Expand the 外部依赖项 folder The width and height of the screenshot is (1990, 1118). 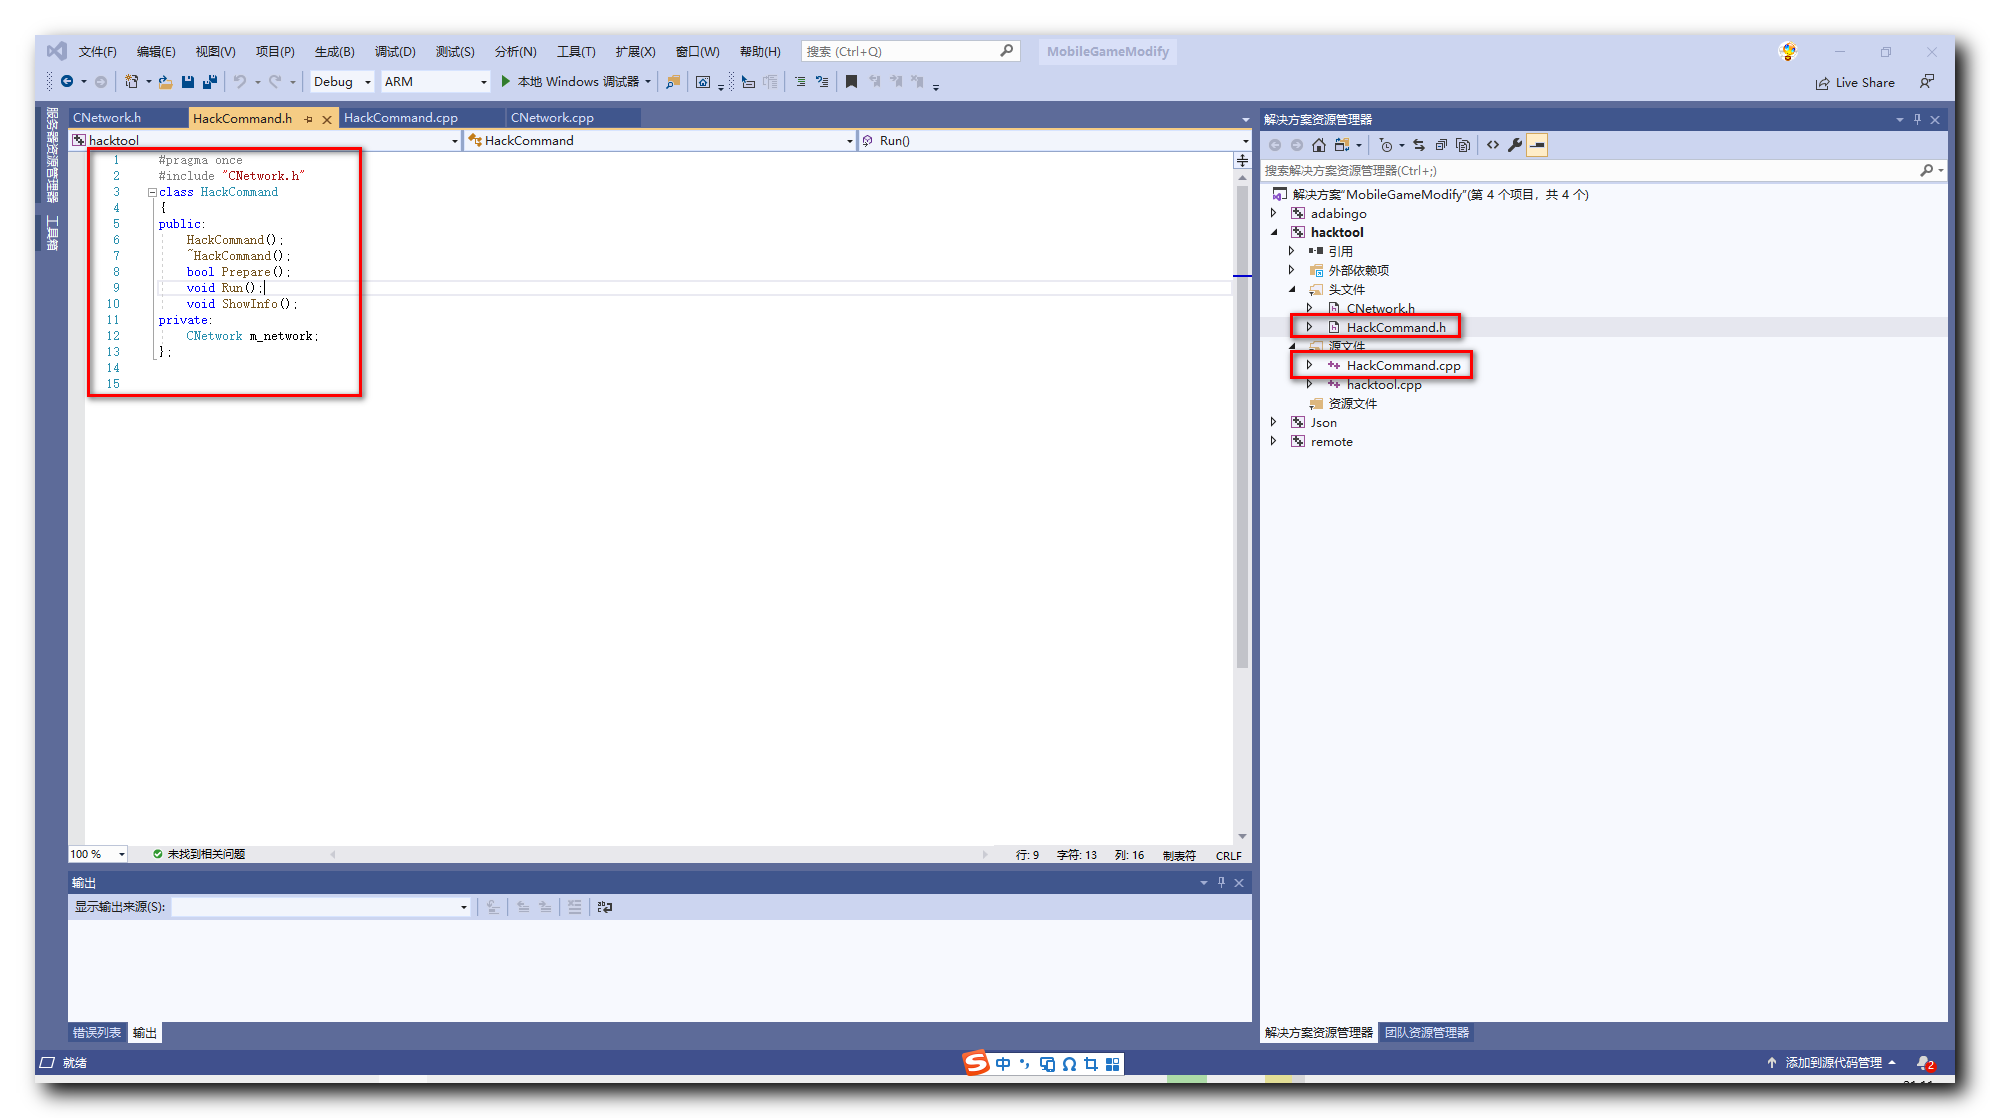[1292, 270]
